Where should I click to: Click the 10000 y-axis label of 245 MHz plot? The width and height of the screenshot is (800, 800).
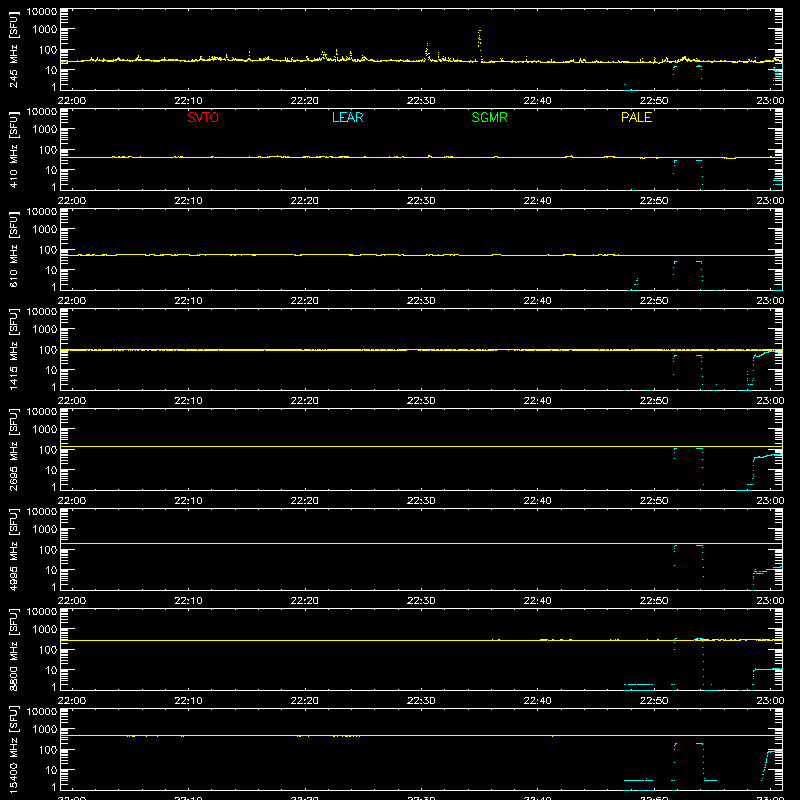[42, 12]
